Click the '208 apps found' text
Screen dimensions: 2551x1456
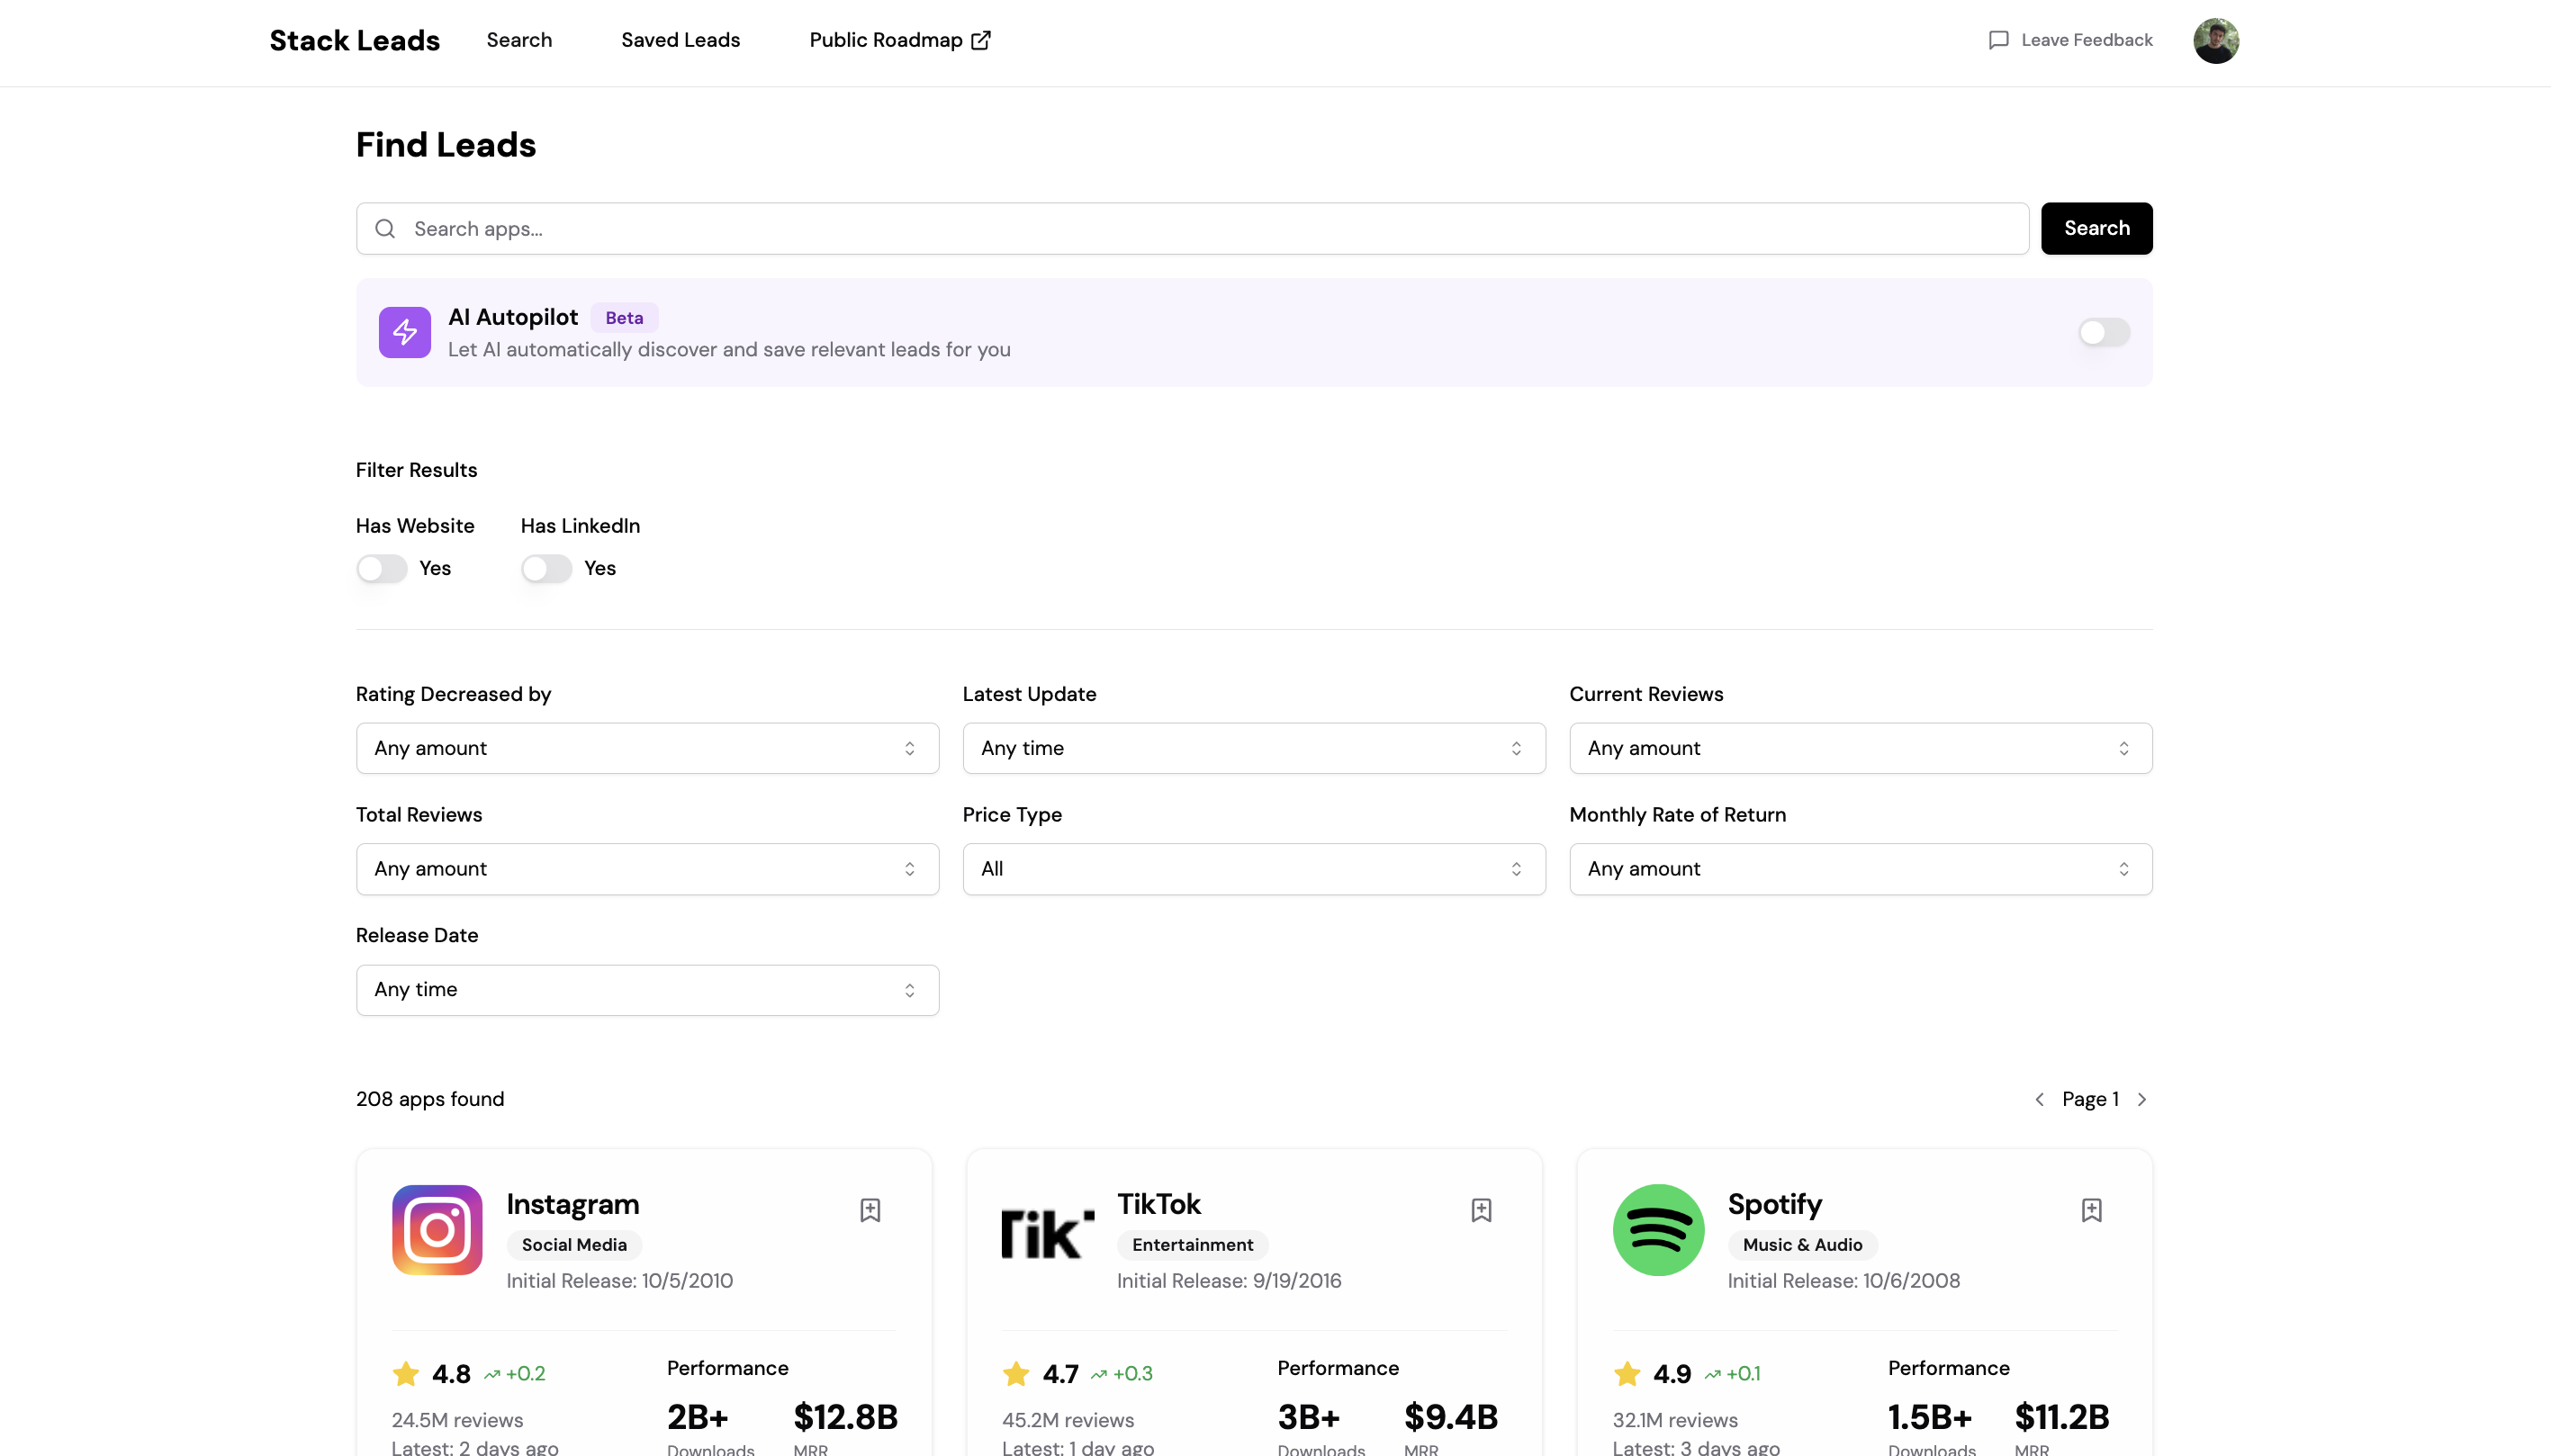point(430,1099)
